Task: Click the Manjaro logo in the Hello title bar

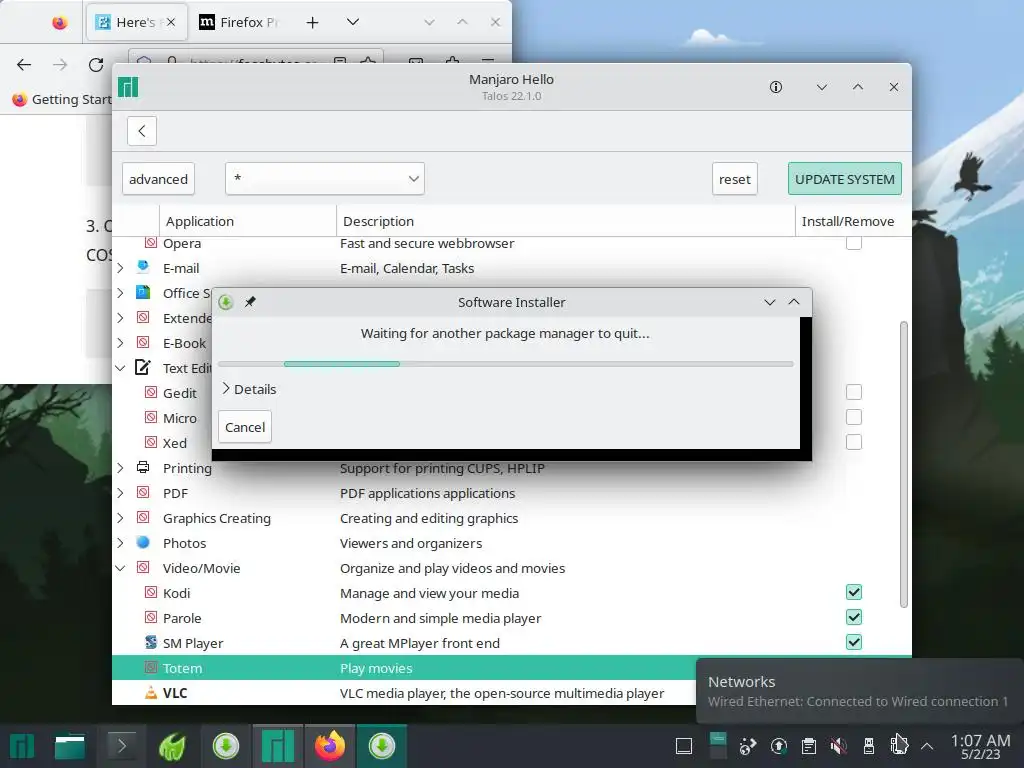Action: tap(128, 87)
